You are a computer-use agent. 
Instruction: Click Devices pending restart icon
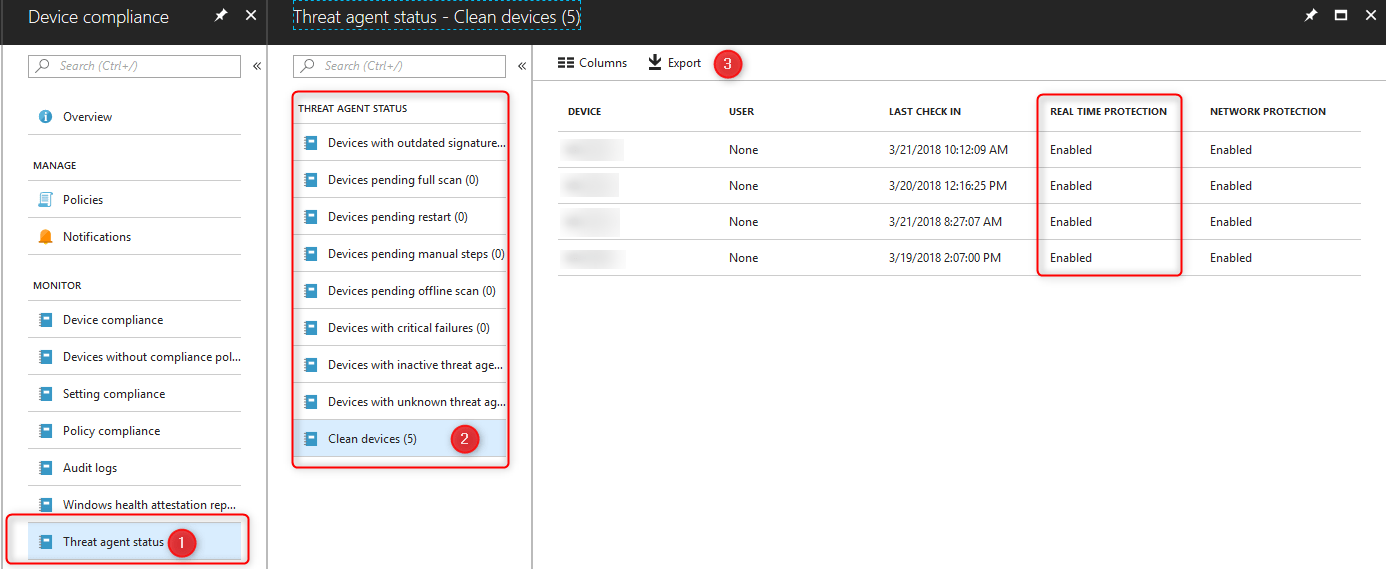pos(310,217)
